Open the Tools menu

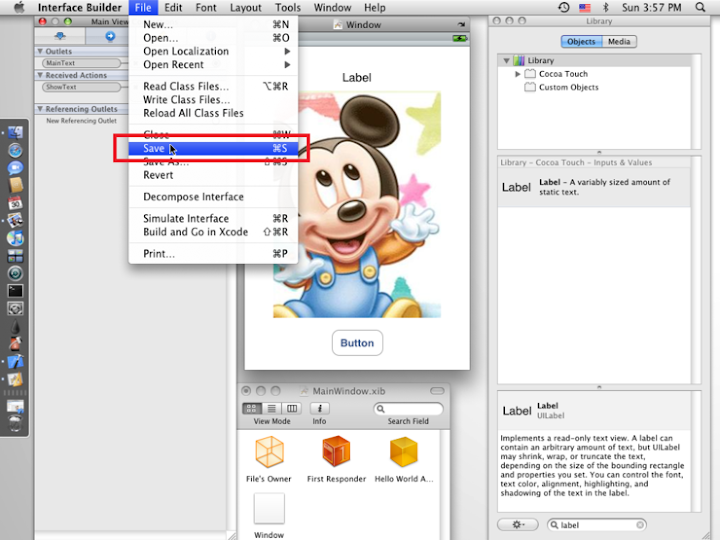tap(288, 7)
